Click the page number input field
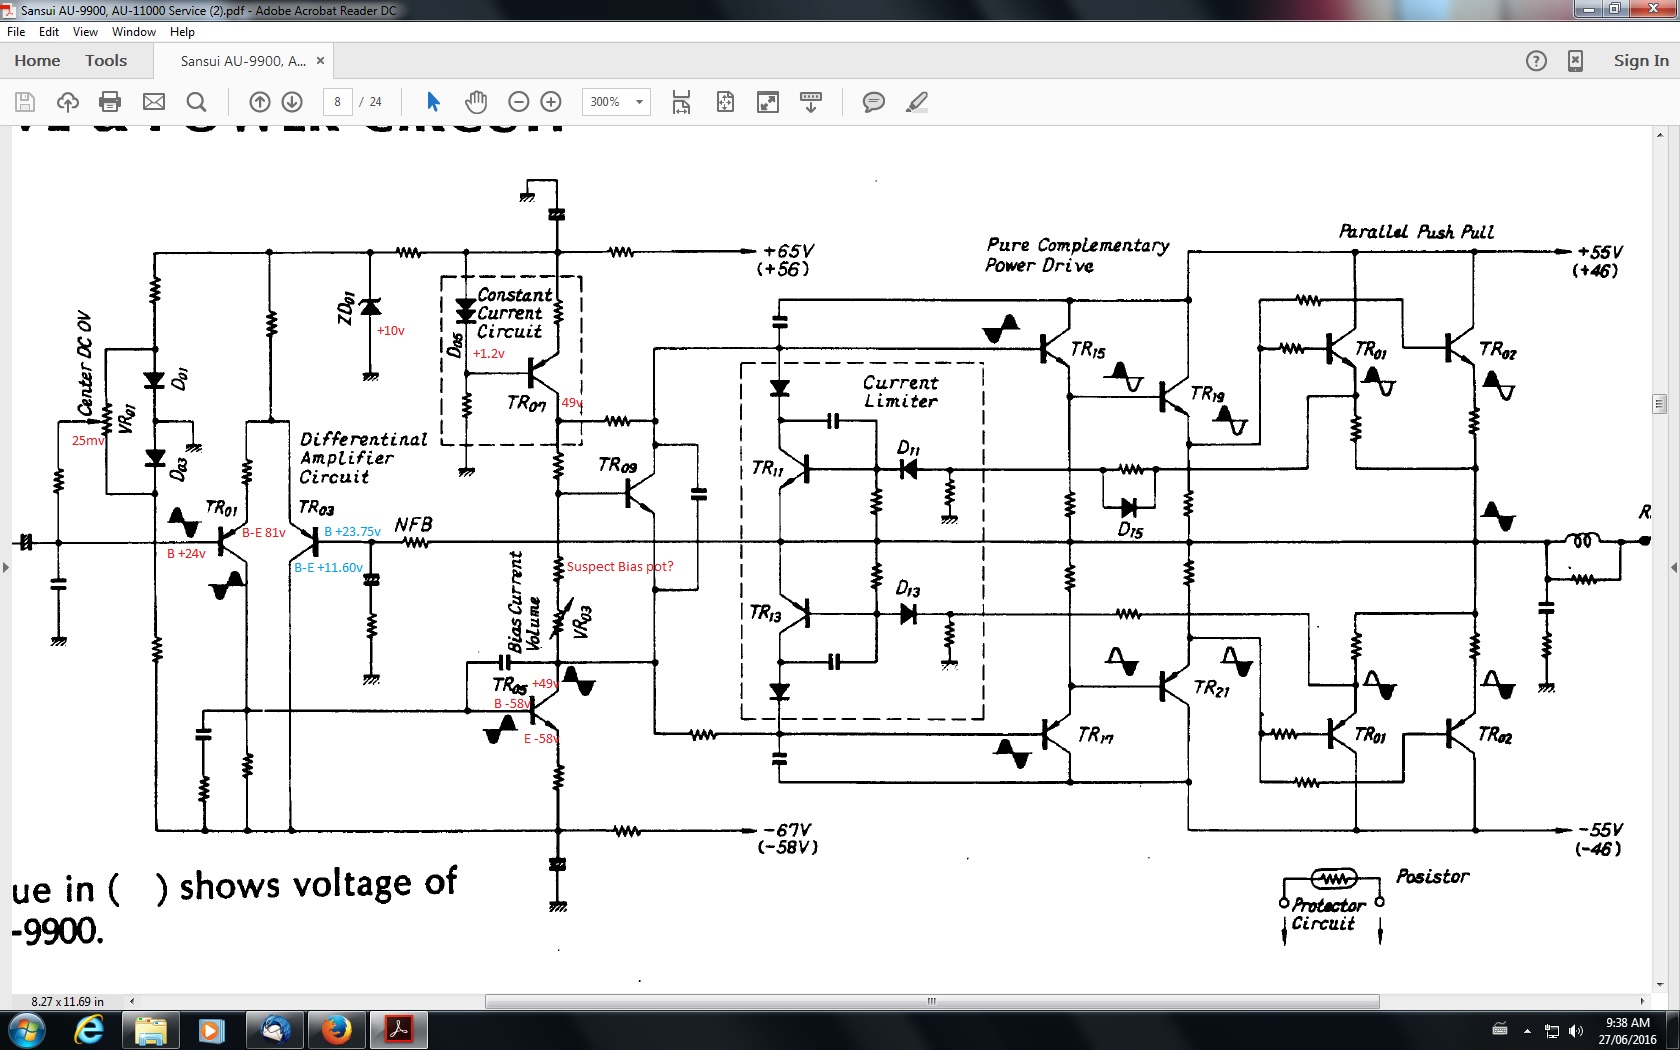This screenshot has height=1050, width=1680. point(337,102)
